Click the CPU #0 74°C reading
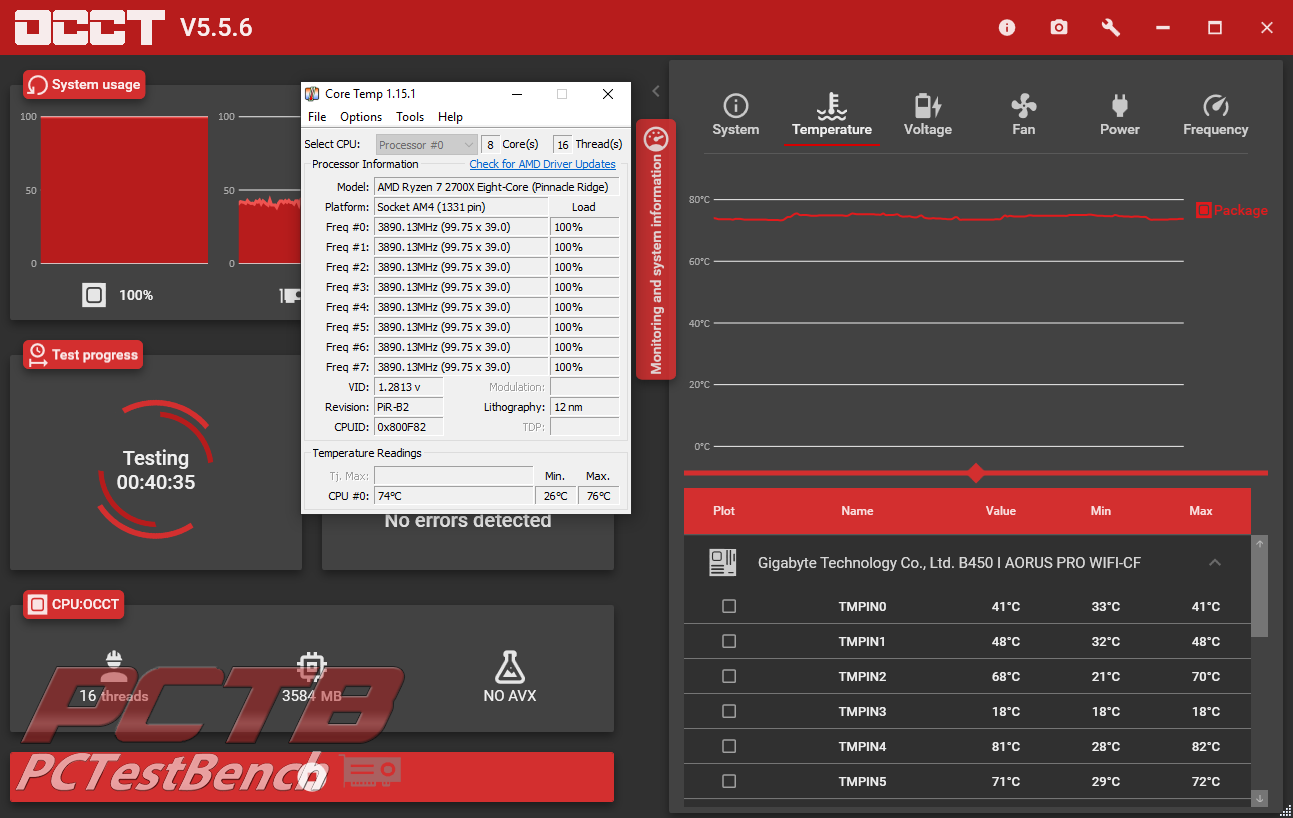The image size is (1293, 818). (x=454, y=496)
